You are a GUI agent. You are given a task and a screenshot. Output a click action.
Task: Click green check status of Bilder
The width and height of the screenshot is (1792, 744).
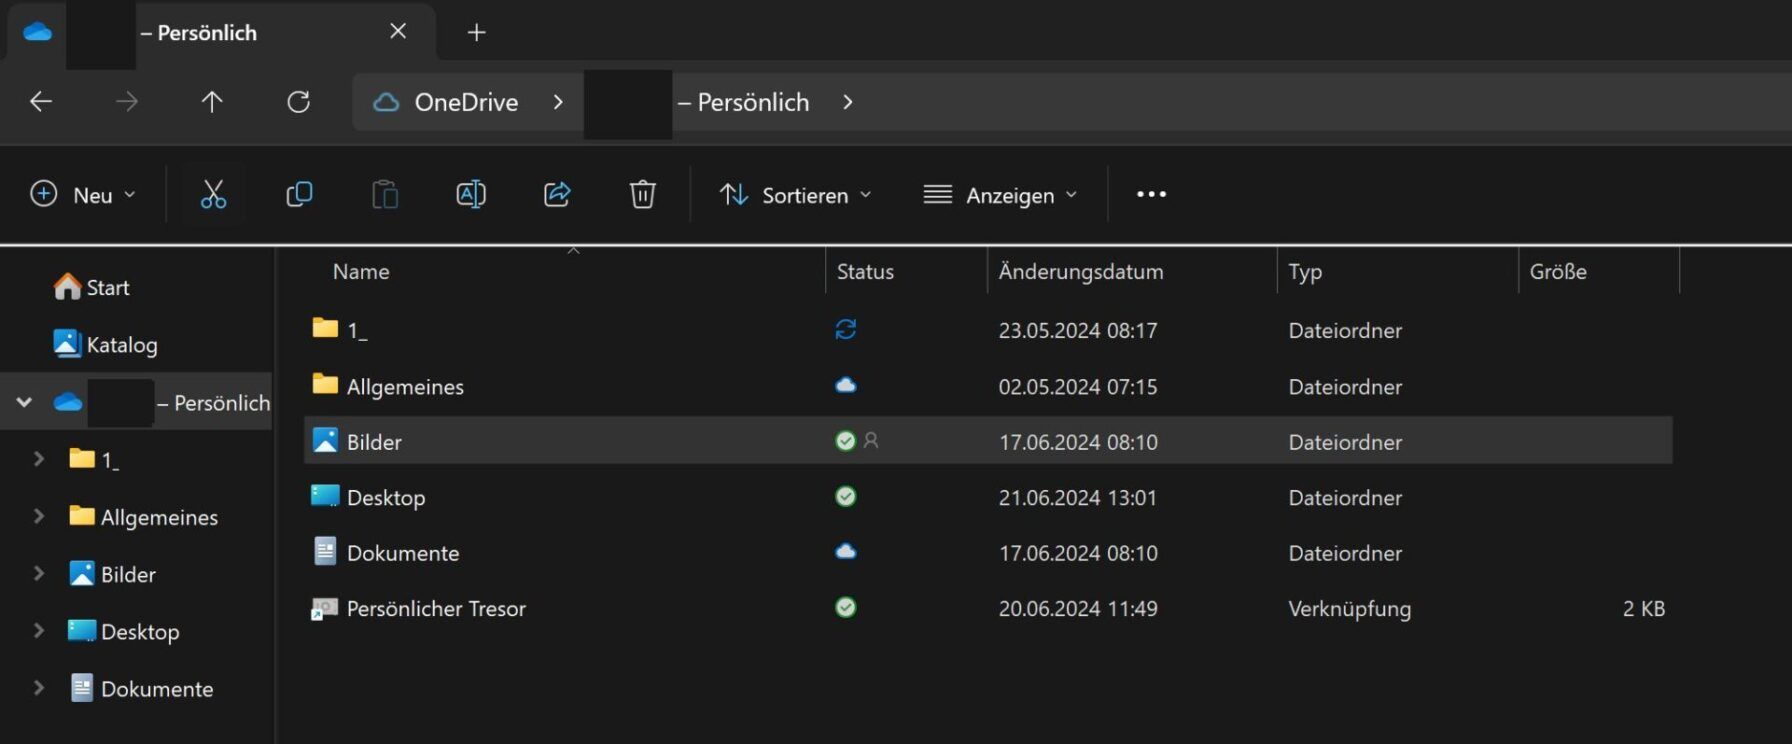click(846, 441)
